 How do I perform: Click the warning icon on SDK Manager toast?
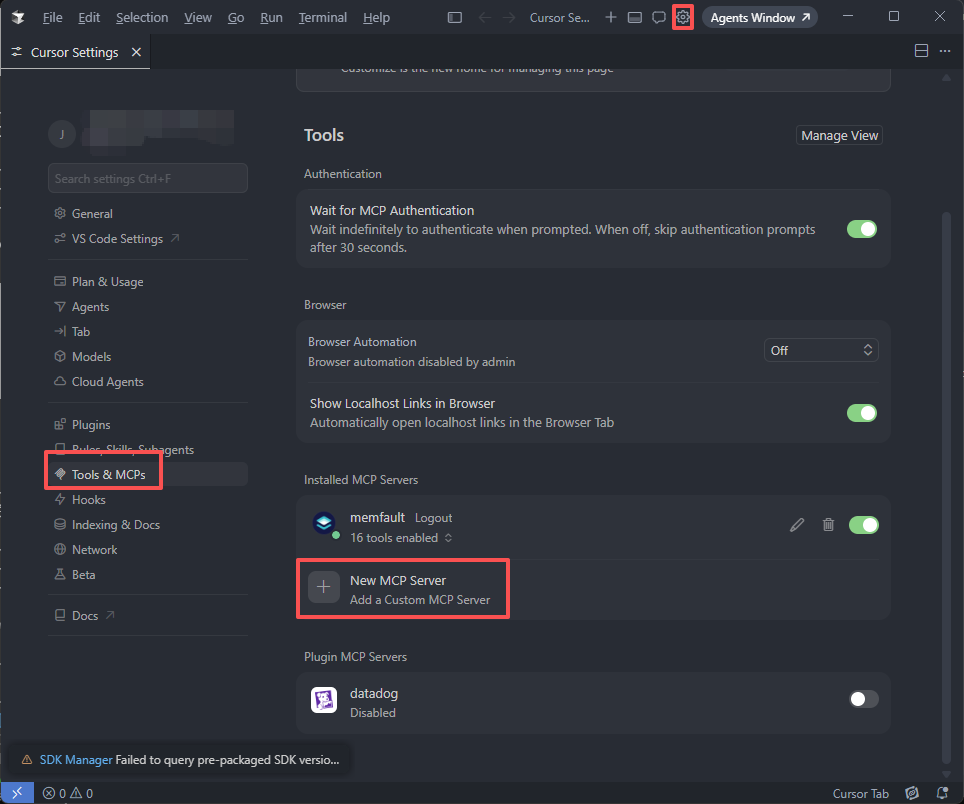(x=26, y=760)
